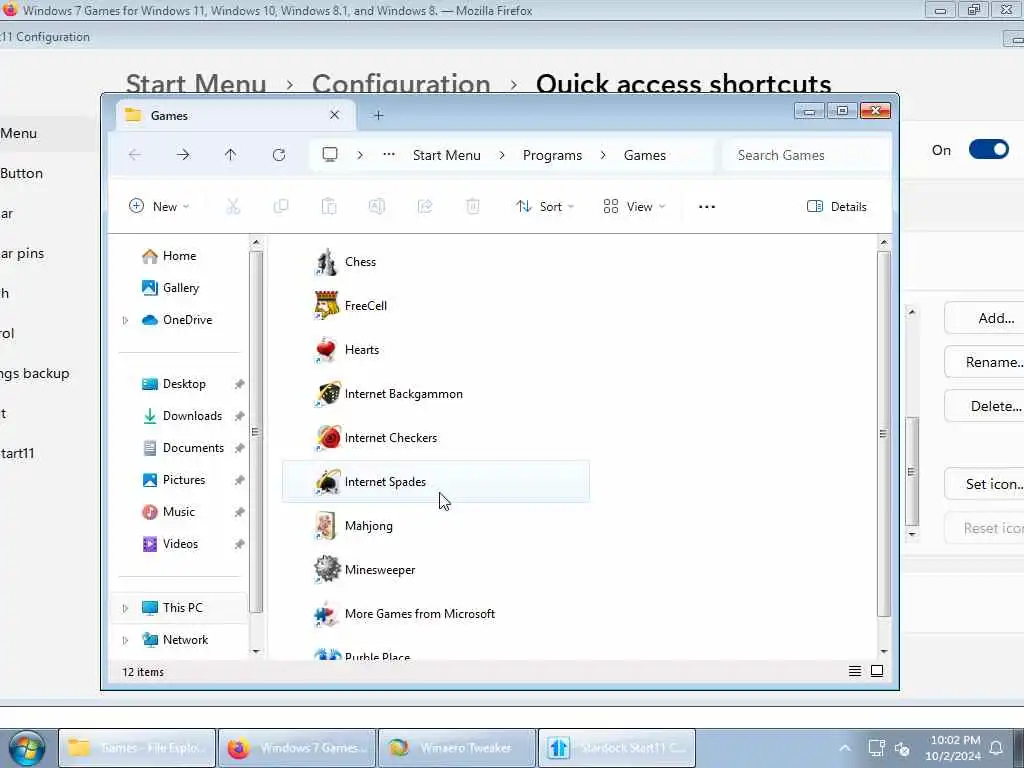This screenshot has width=1024, height=768.
Task: Refresh the Games folder view
Action: point(279,155)
